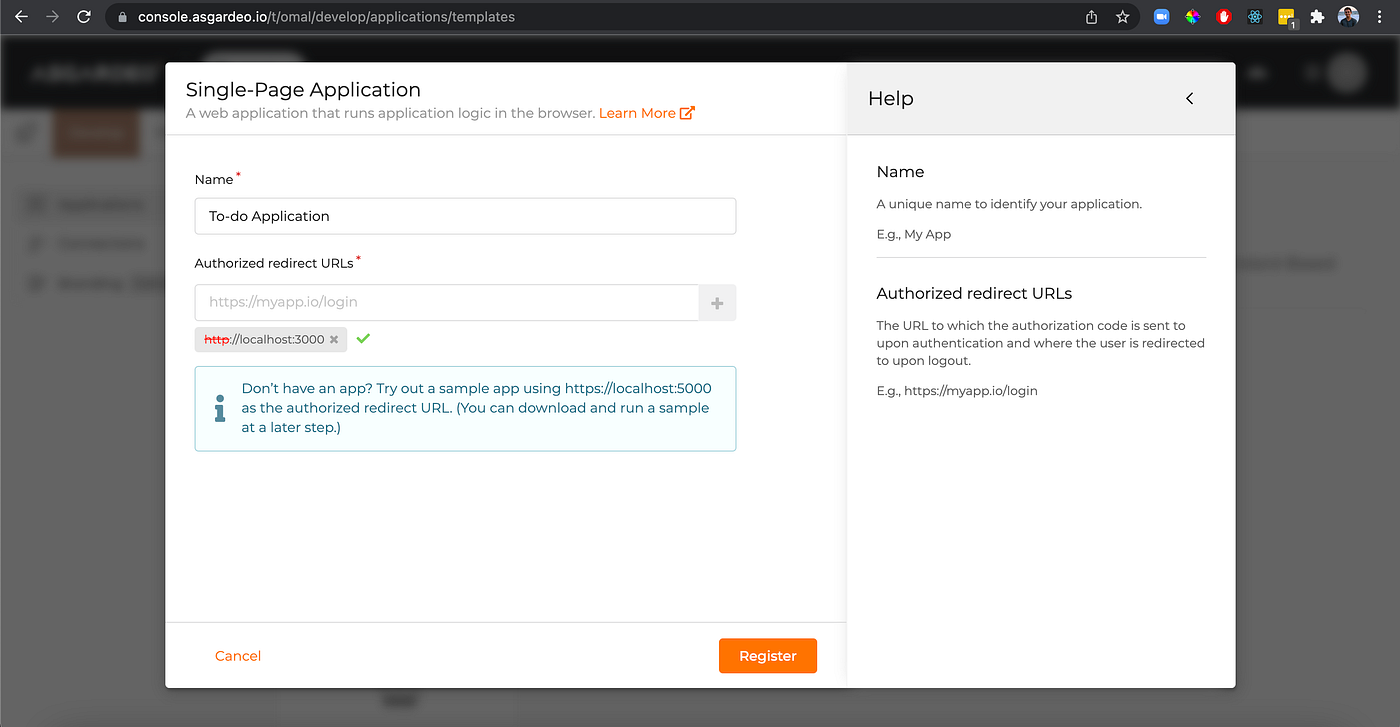1400x727 pixels.
Task: Click the ColorZilla color picker extension icon
Action: point(1192,16)
